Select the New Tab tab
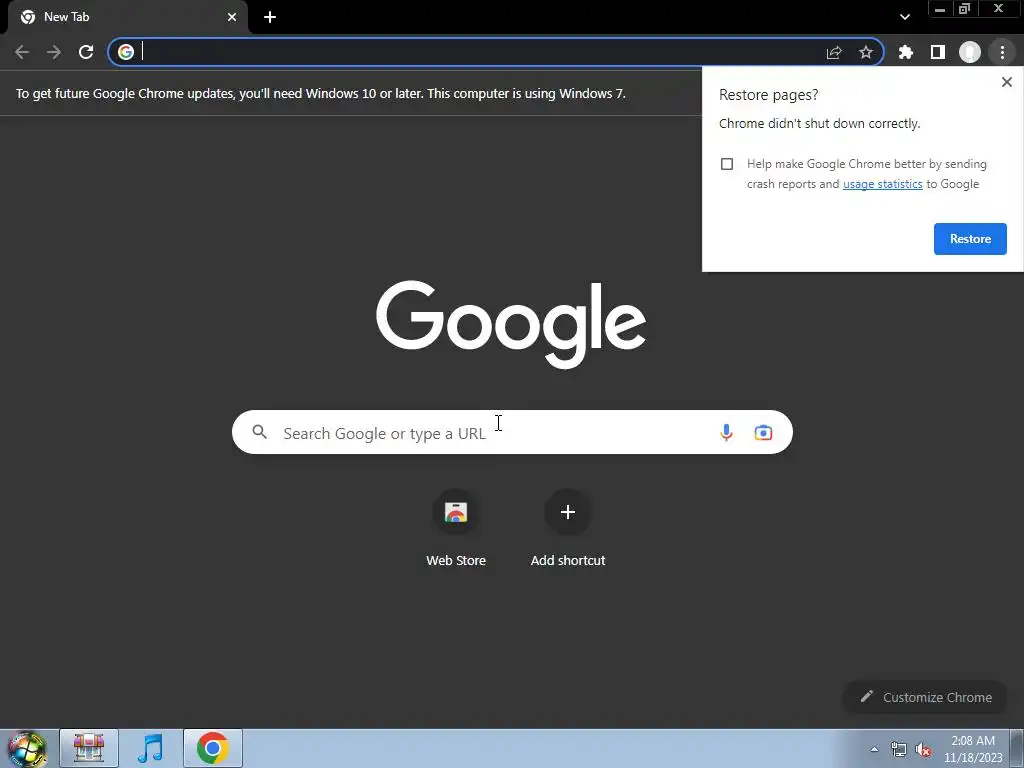The width and height of the screenshot is (1024, 768). pyautogui.click(x=128, y=17)
